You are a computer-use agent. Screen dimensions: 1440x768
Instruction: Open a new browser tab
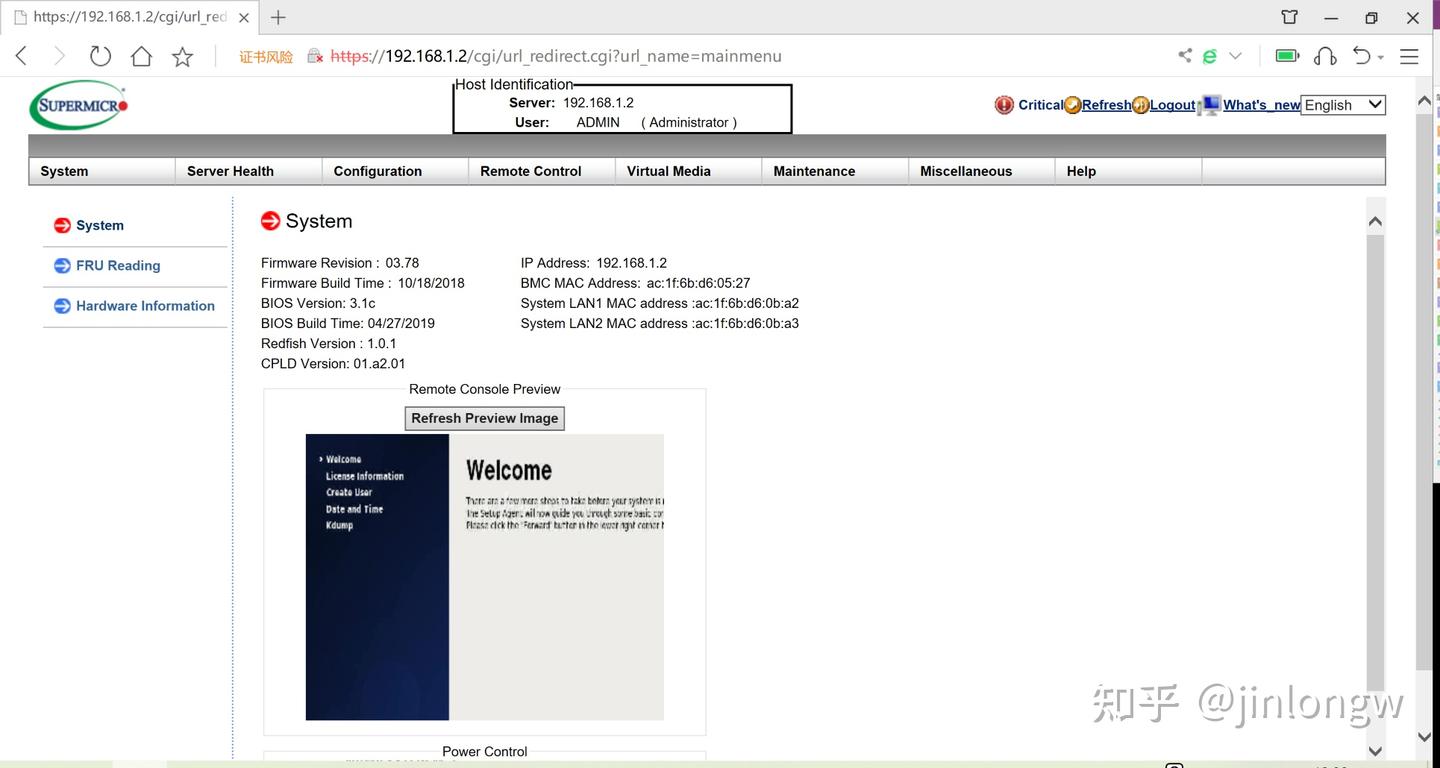[278, 17]
